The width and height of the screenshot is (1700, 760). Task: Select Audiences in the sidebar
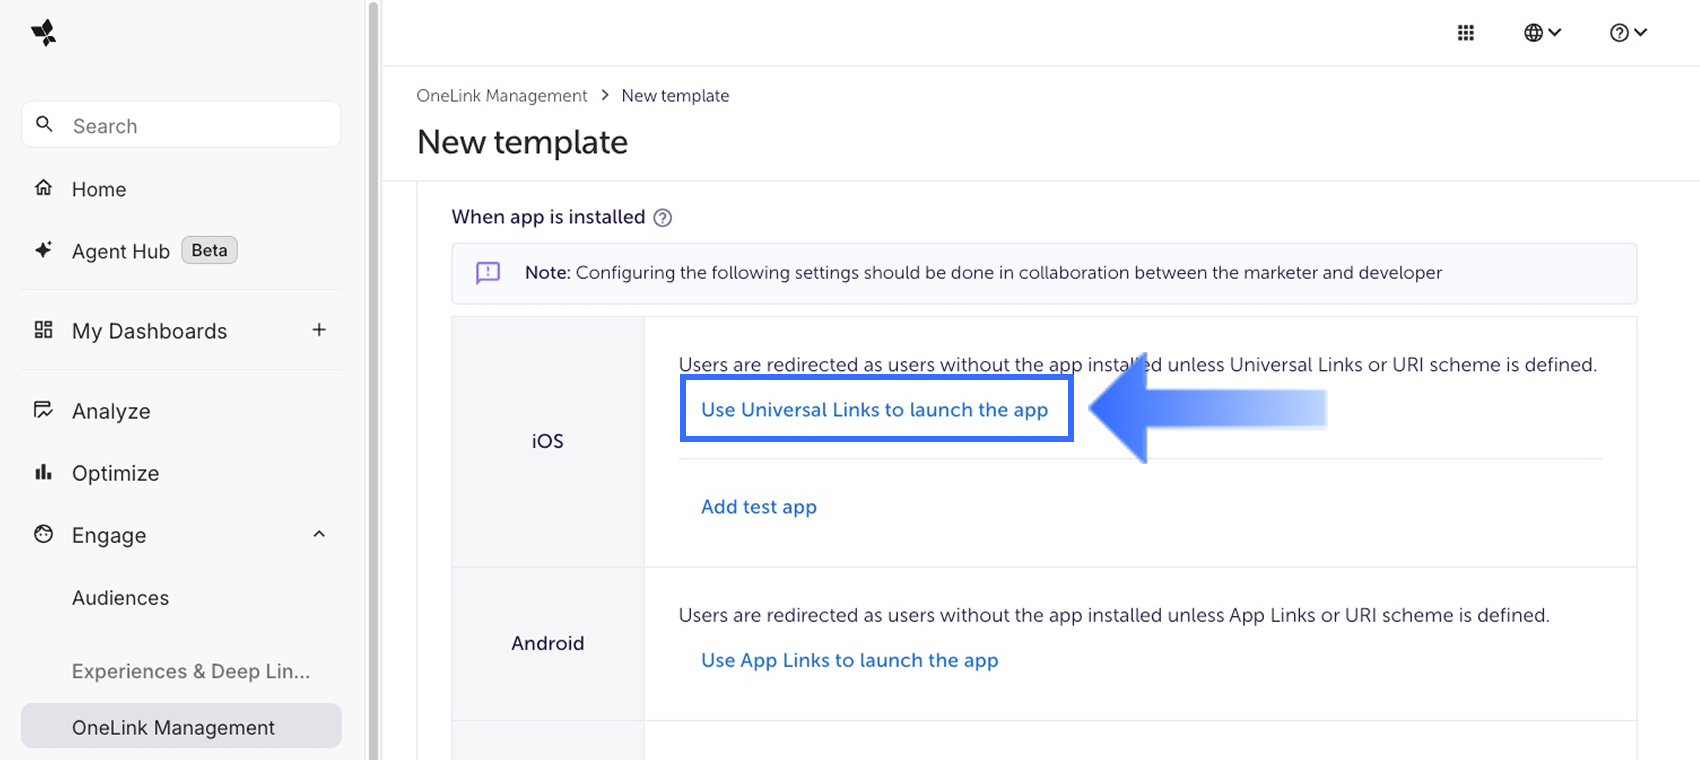coord(120,598)
